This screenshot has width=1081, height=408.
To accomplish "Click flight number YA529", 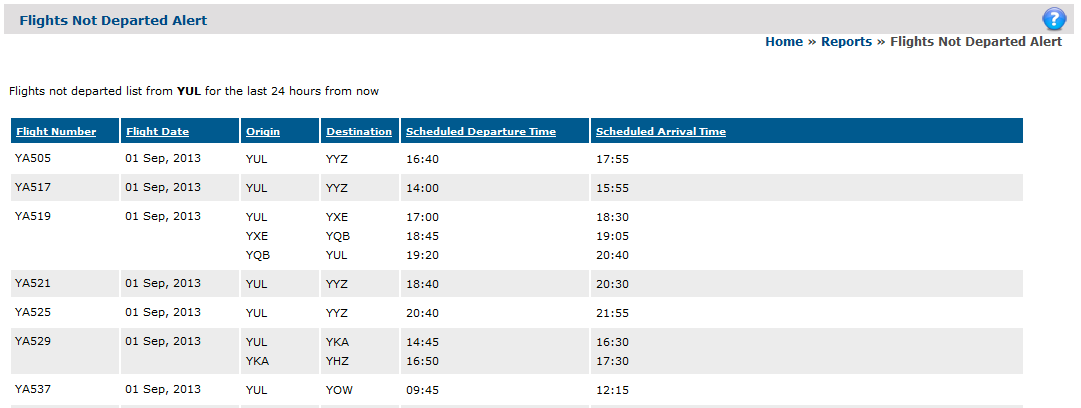I will click(32, 341).
